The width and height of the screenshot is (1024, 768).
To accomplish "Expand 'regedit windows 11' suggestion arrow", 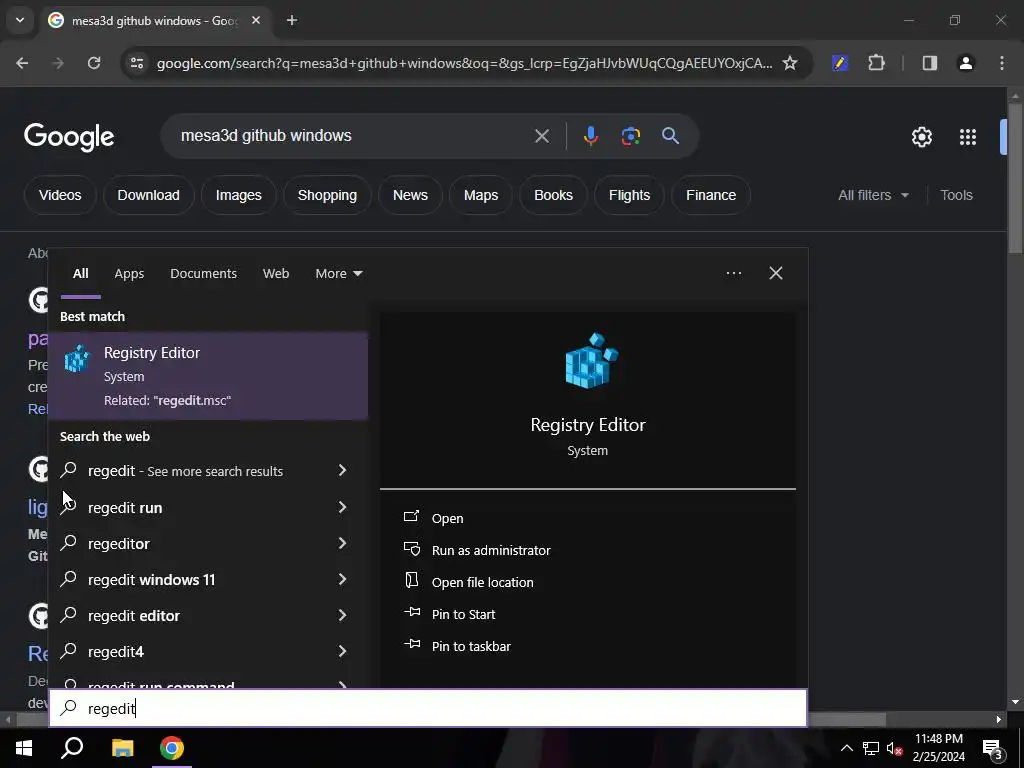I will pyautogui.click(x=342, y=579).
